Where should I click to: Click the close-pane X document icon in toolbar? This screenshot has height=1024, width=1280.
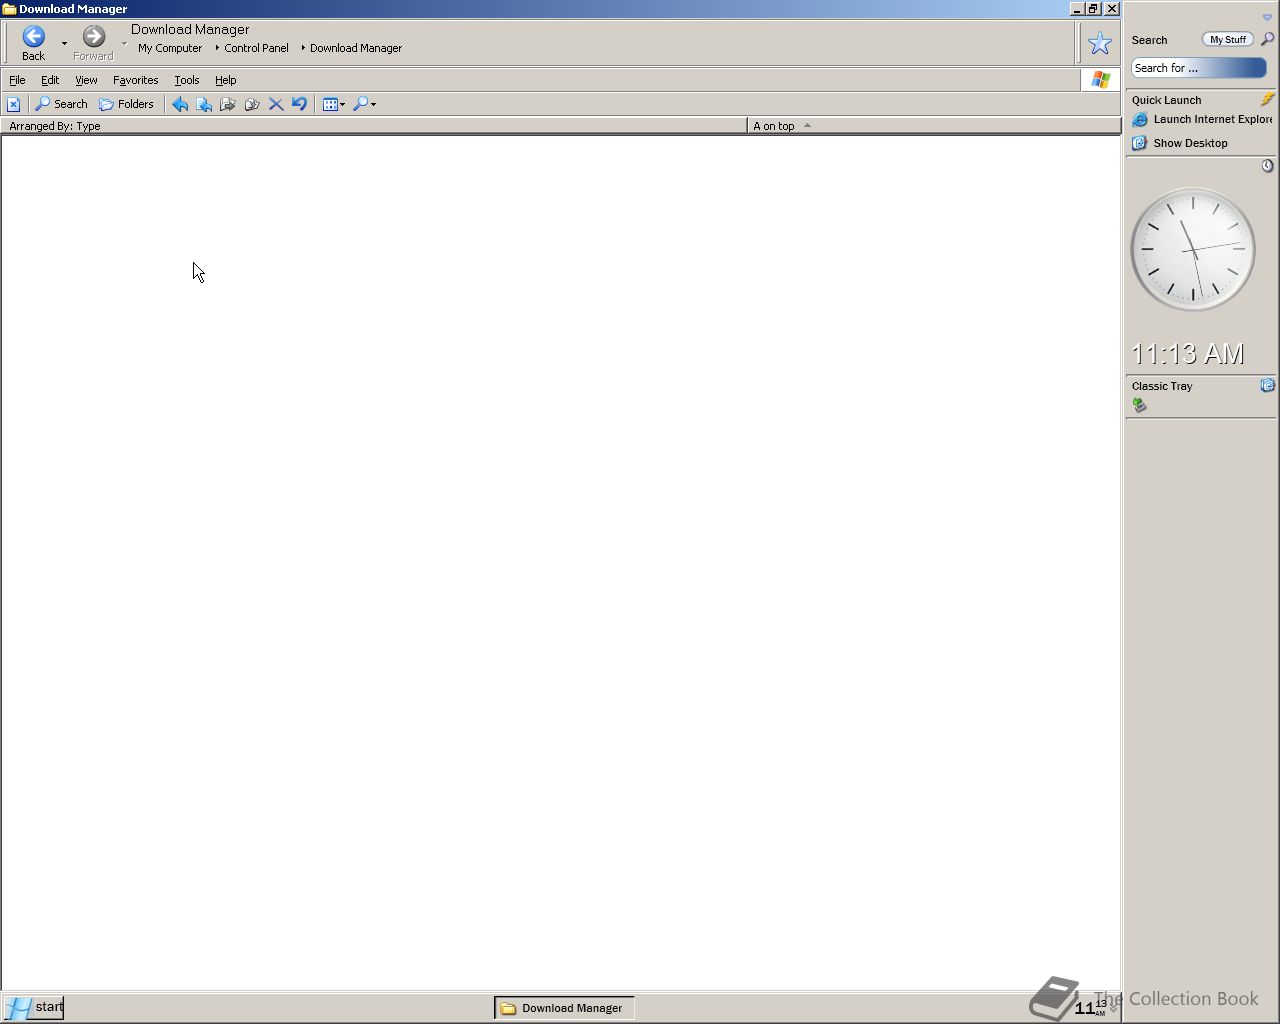pyautogui.click(x=13, y=104)
